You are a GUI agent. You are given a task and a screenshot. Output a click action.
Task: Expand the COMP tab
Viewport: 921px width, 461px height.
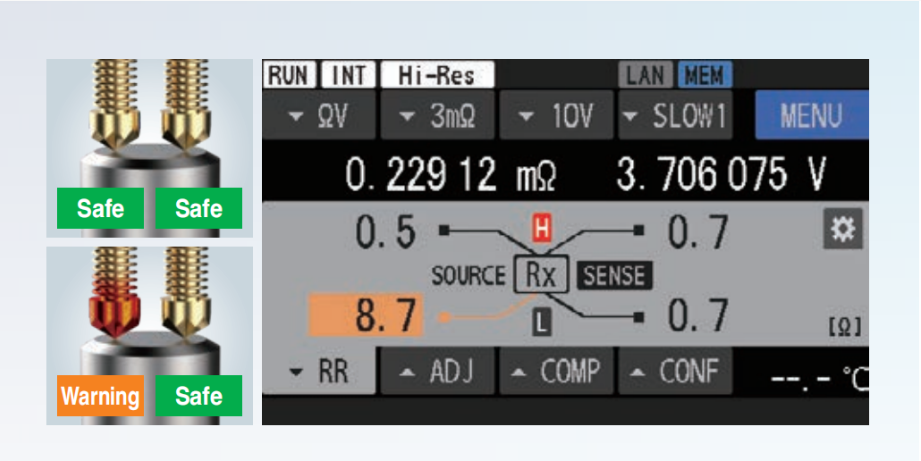click(x=556, y=371)
